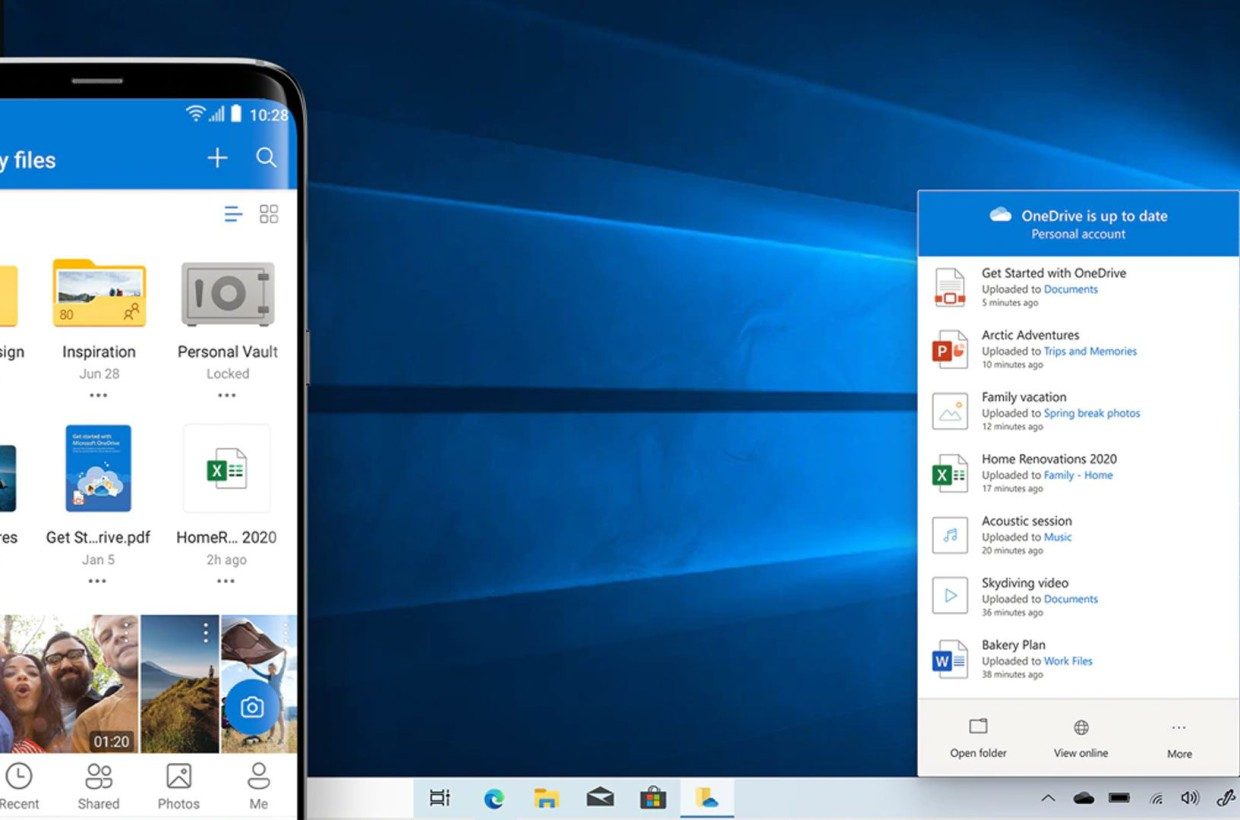Launch Microsoft Edge from the taskbar
This screenshot has width=1240, height=820.
494,798
